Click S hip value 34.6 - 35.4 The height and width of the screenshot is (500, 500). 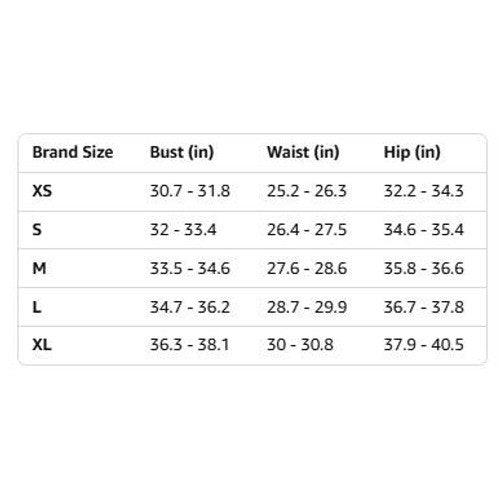[x=424, y=230]
